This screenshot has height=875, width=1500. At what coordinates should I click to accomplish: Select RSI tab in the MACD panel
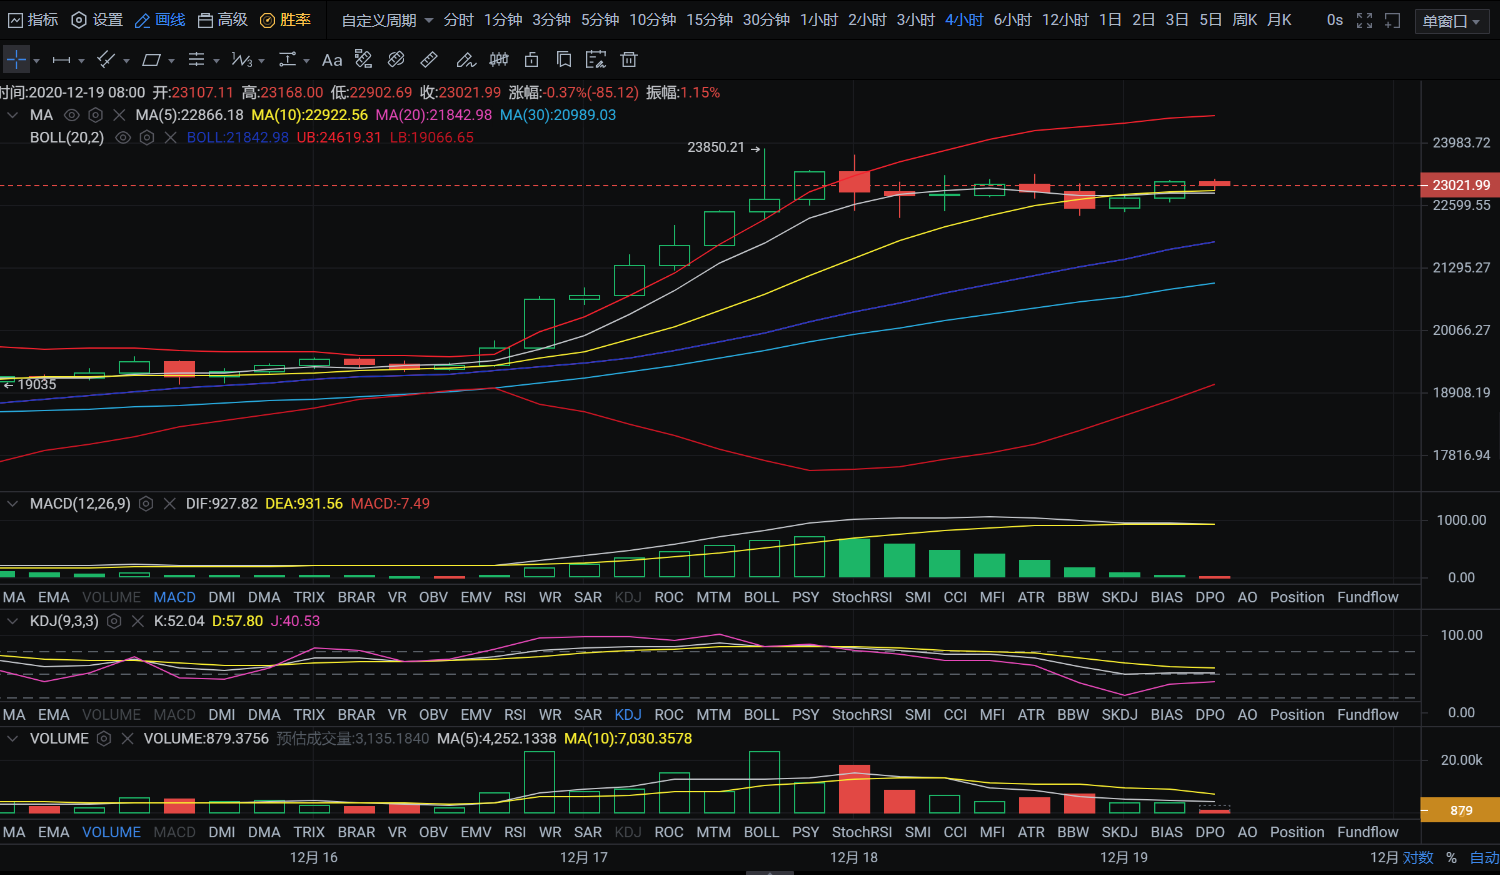click(515, 597)
